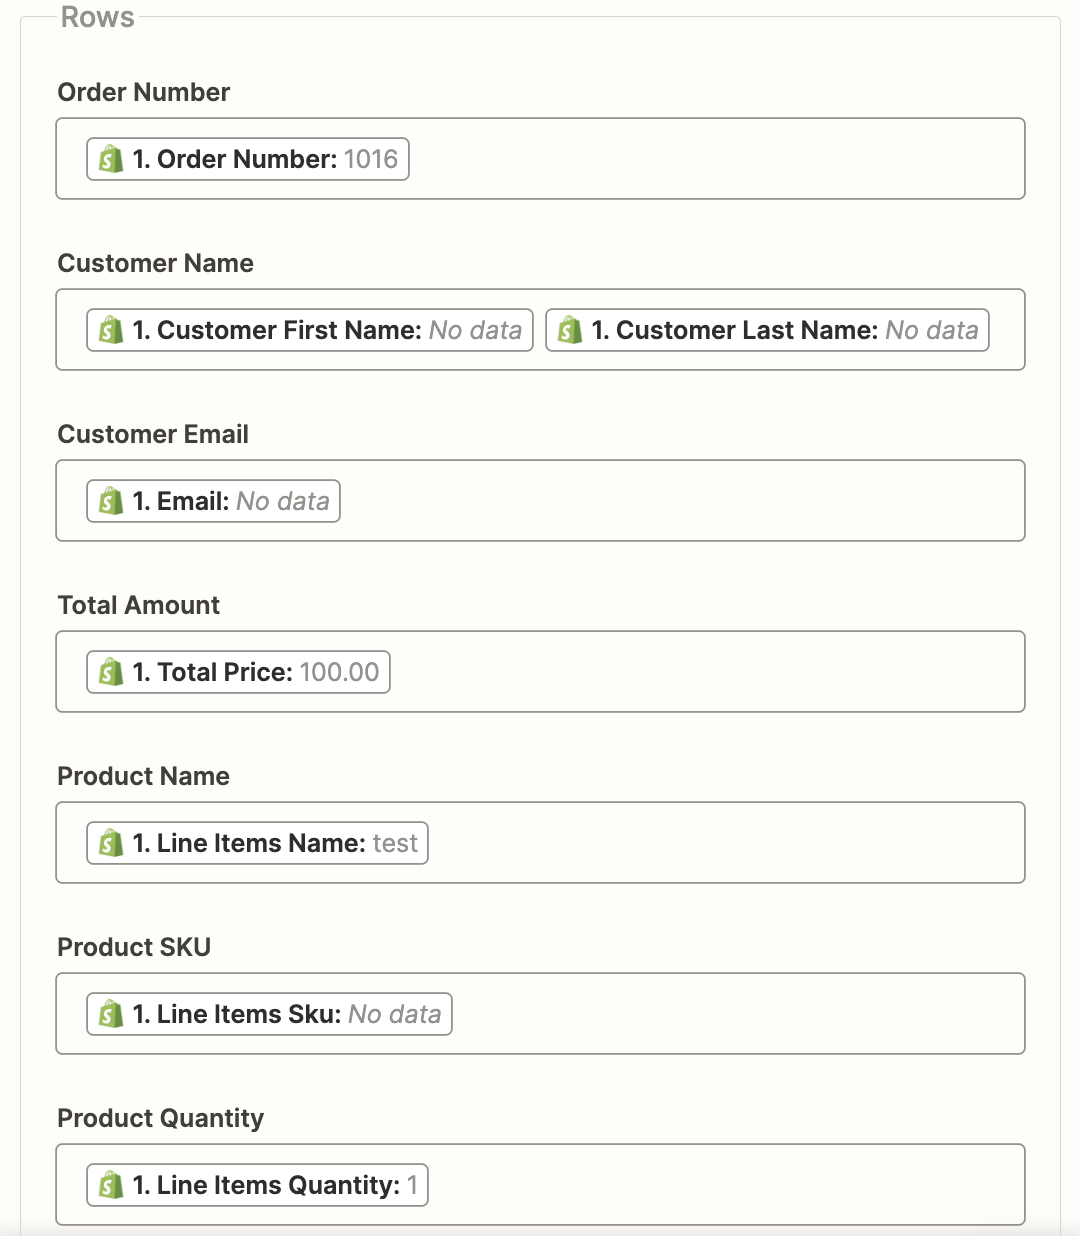
Task: Open the Order Number mapping field
Action: point(700,158)
